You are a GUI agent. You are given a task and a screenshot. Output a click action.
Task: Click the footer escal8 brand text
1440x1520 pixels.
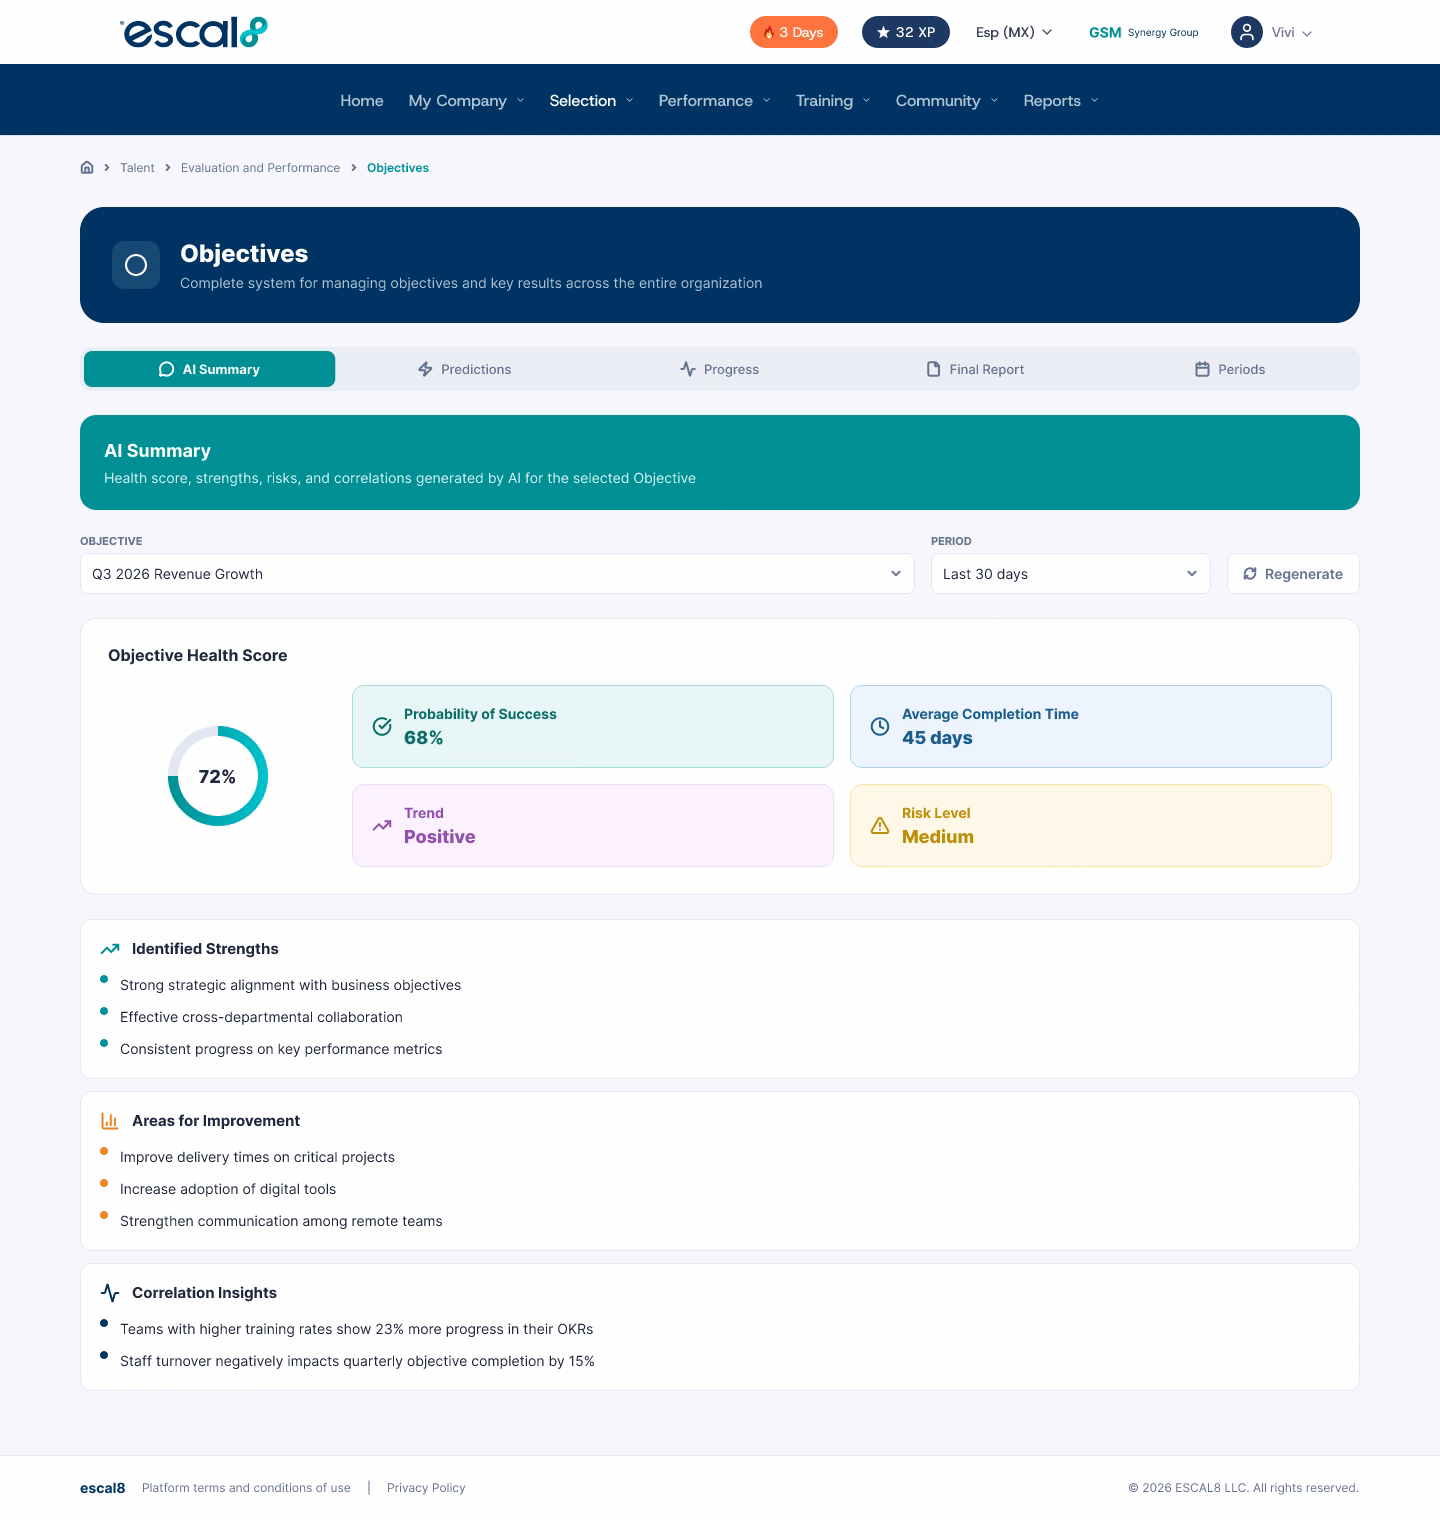click(103, 1488)
